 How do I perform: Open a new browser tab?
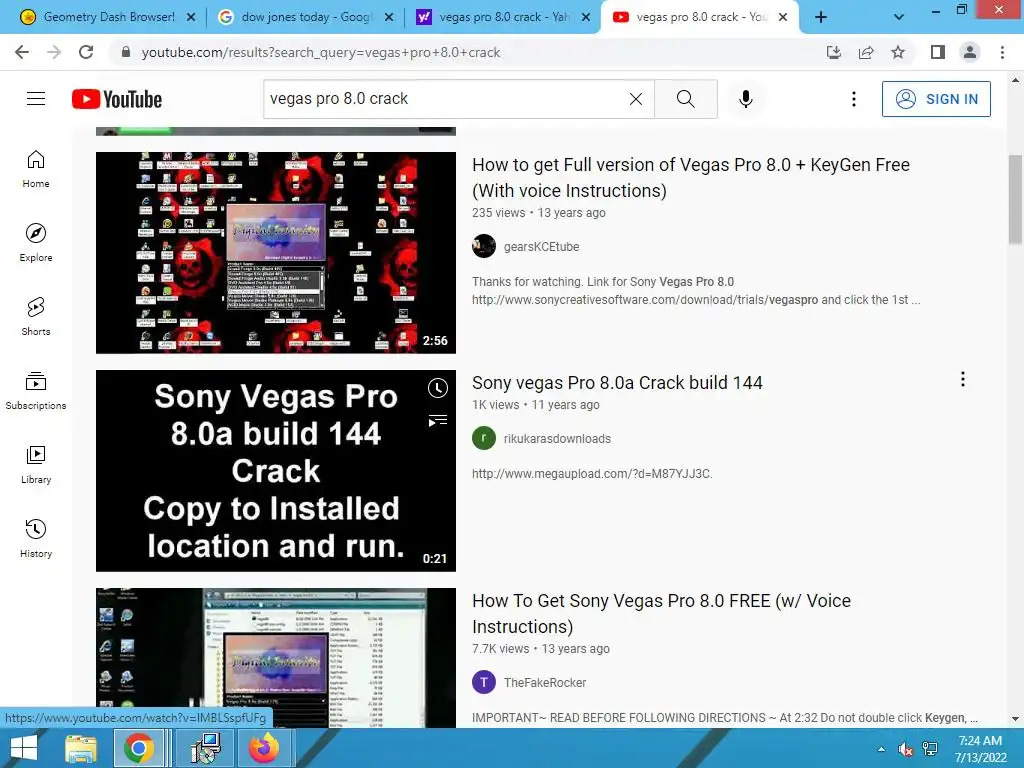click(821, 17)
